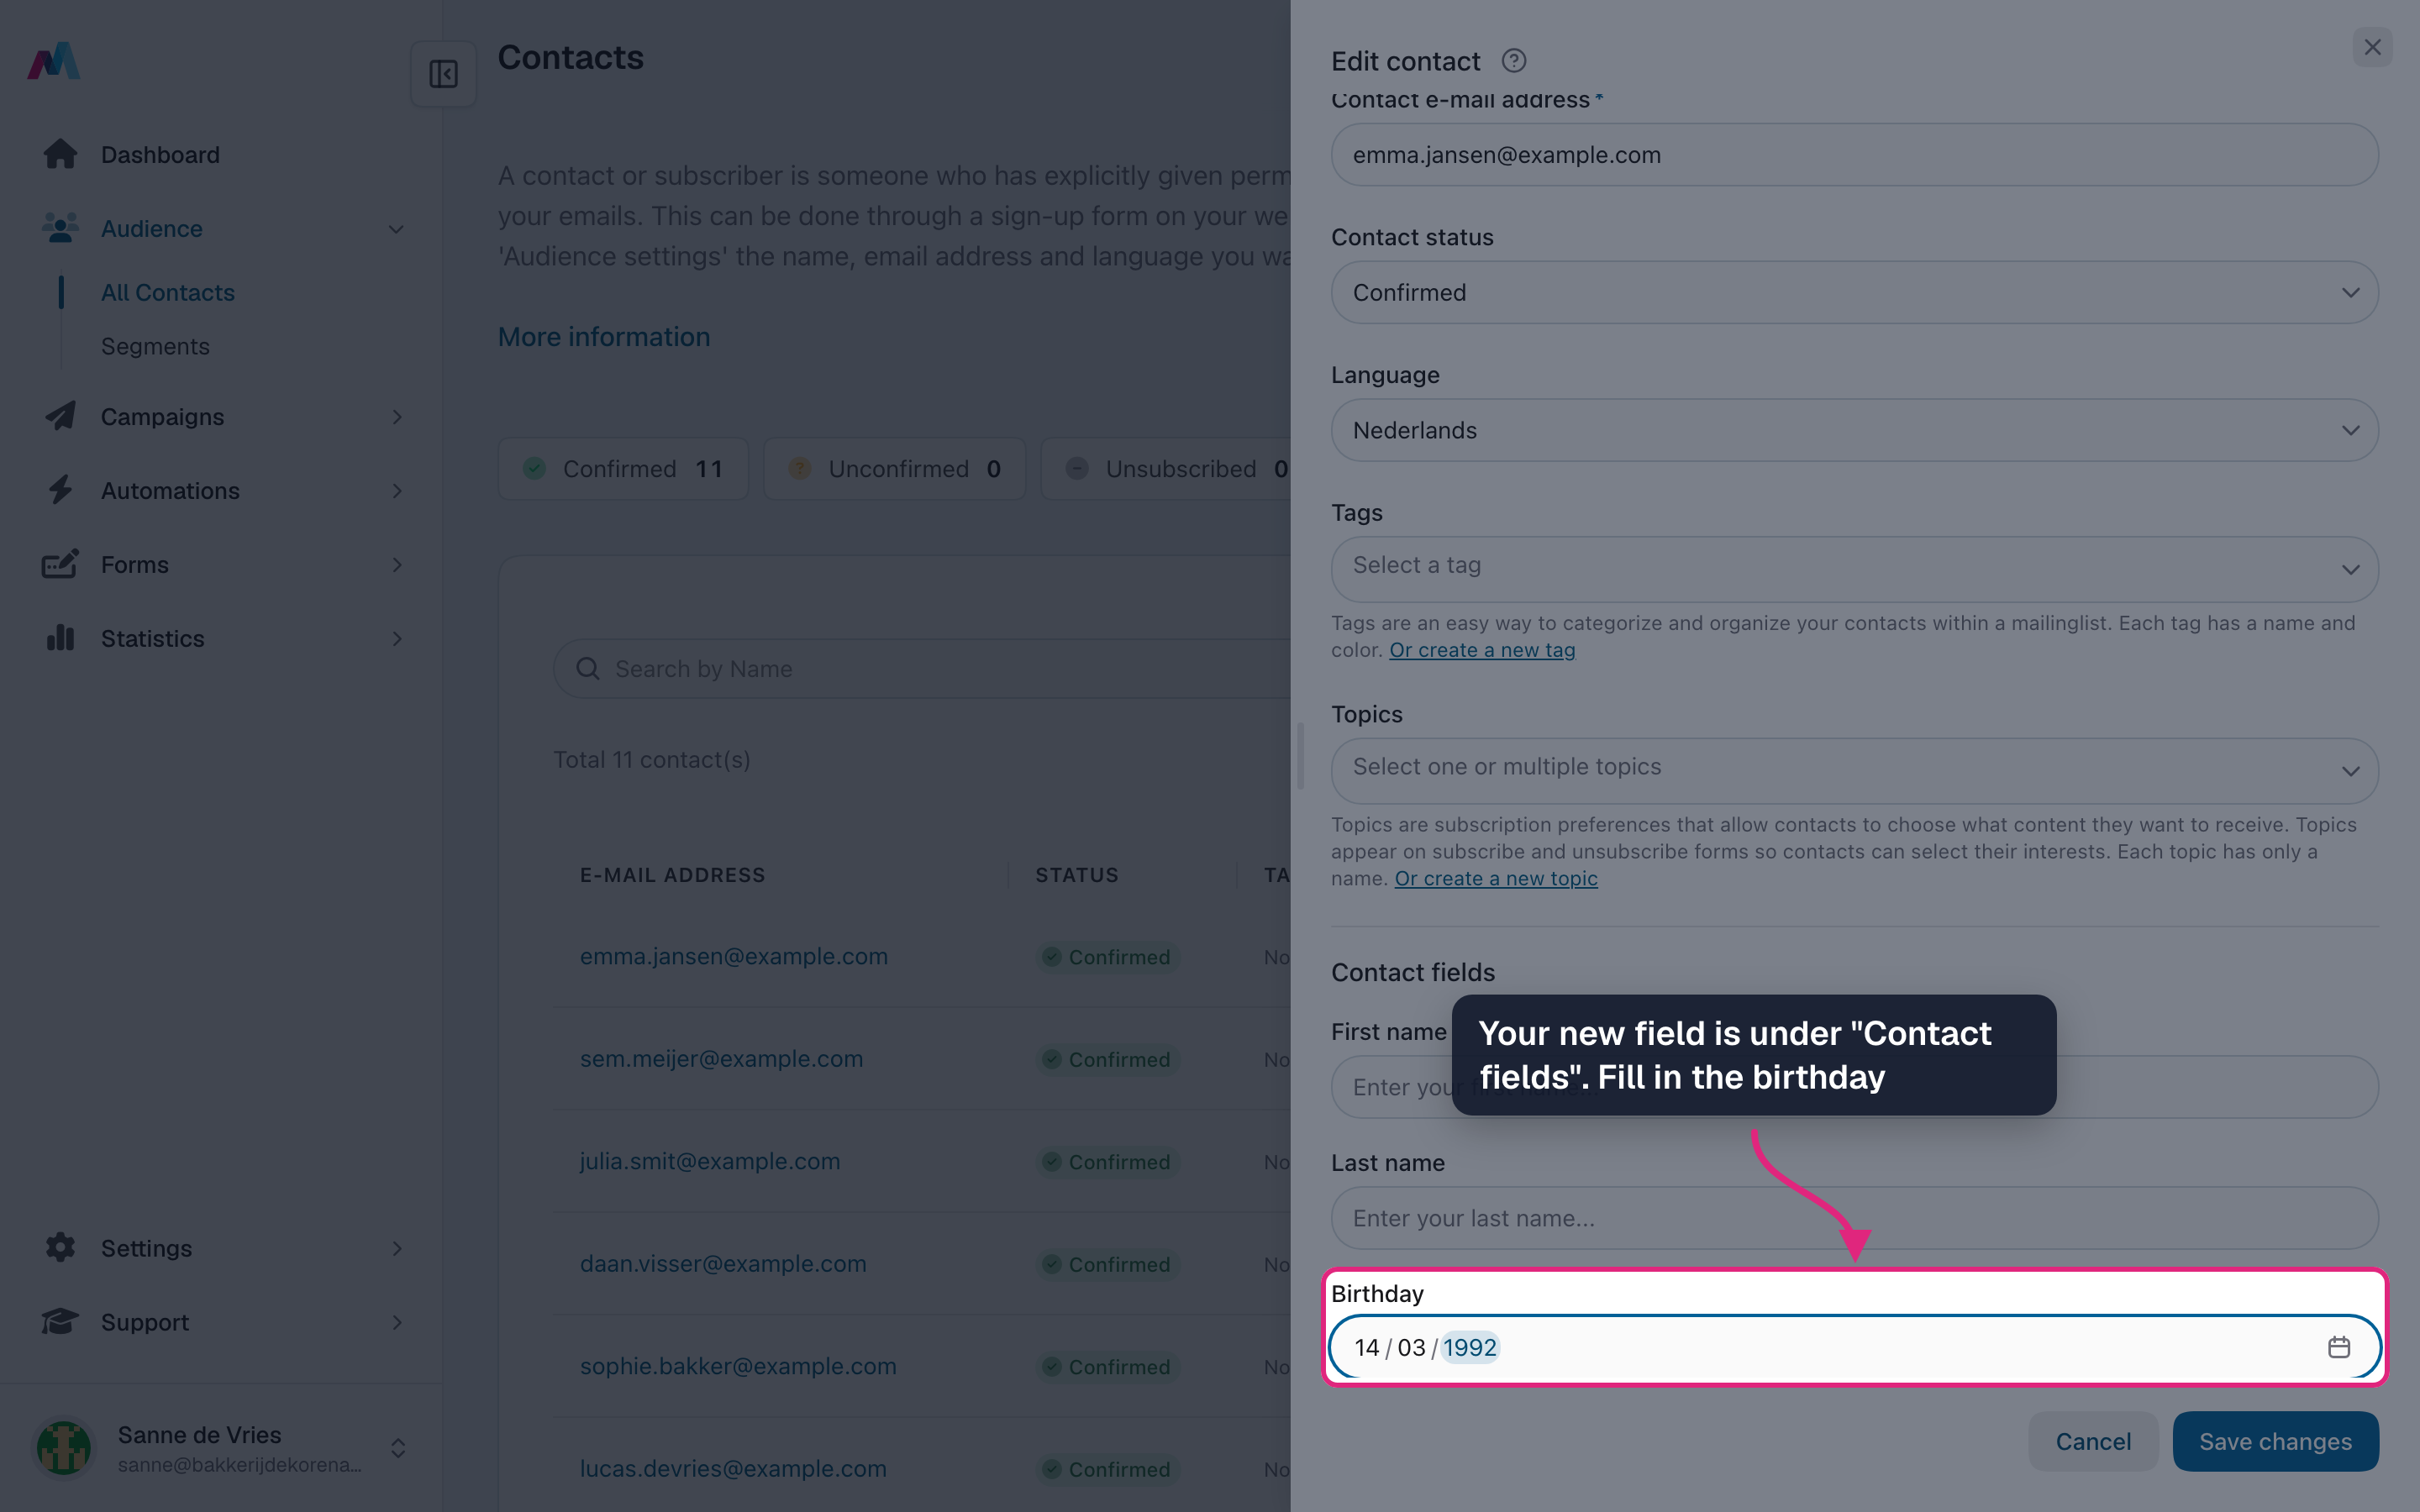Select the Unconfirmed 0 filter tab
The height and width of the screenshot is (1512, 2420).
click(894, 468)
